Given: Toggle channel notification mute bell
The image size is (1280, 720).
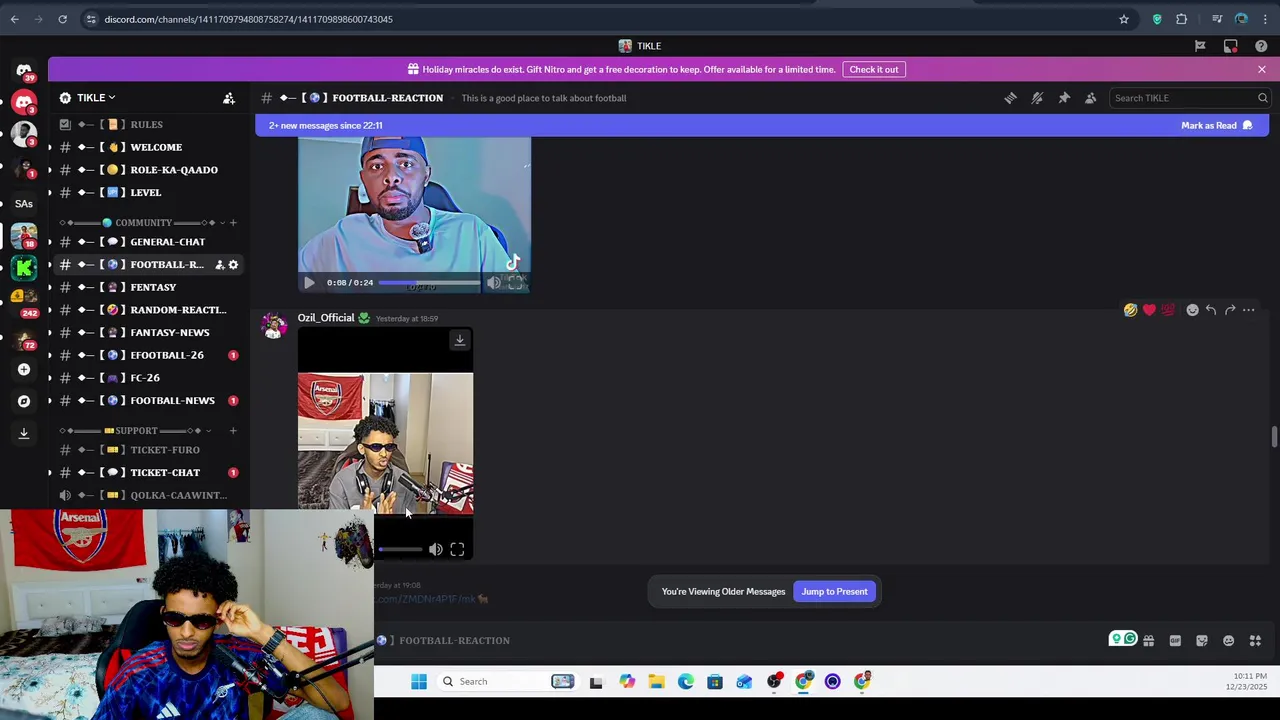Looking at the screenshot, I should pos(1037,98).
